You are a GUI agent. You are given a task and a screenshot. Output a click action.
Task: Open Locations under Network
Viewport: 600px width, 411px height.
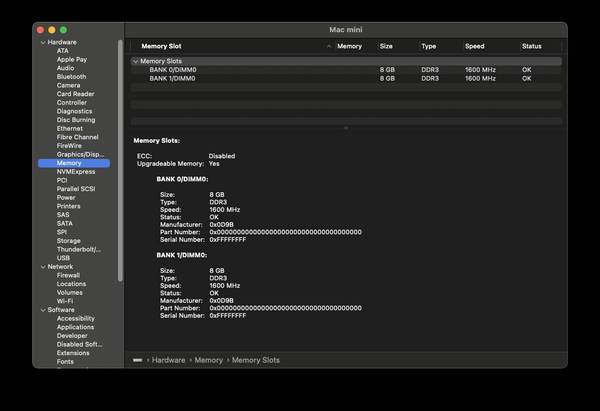coord(72,284)
